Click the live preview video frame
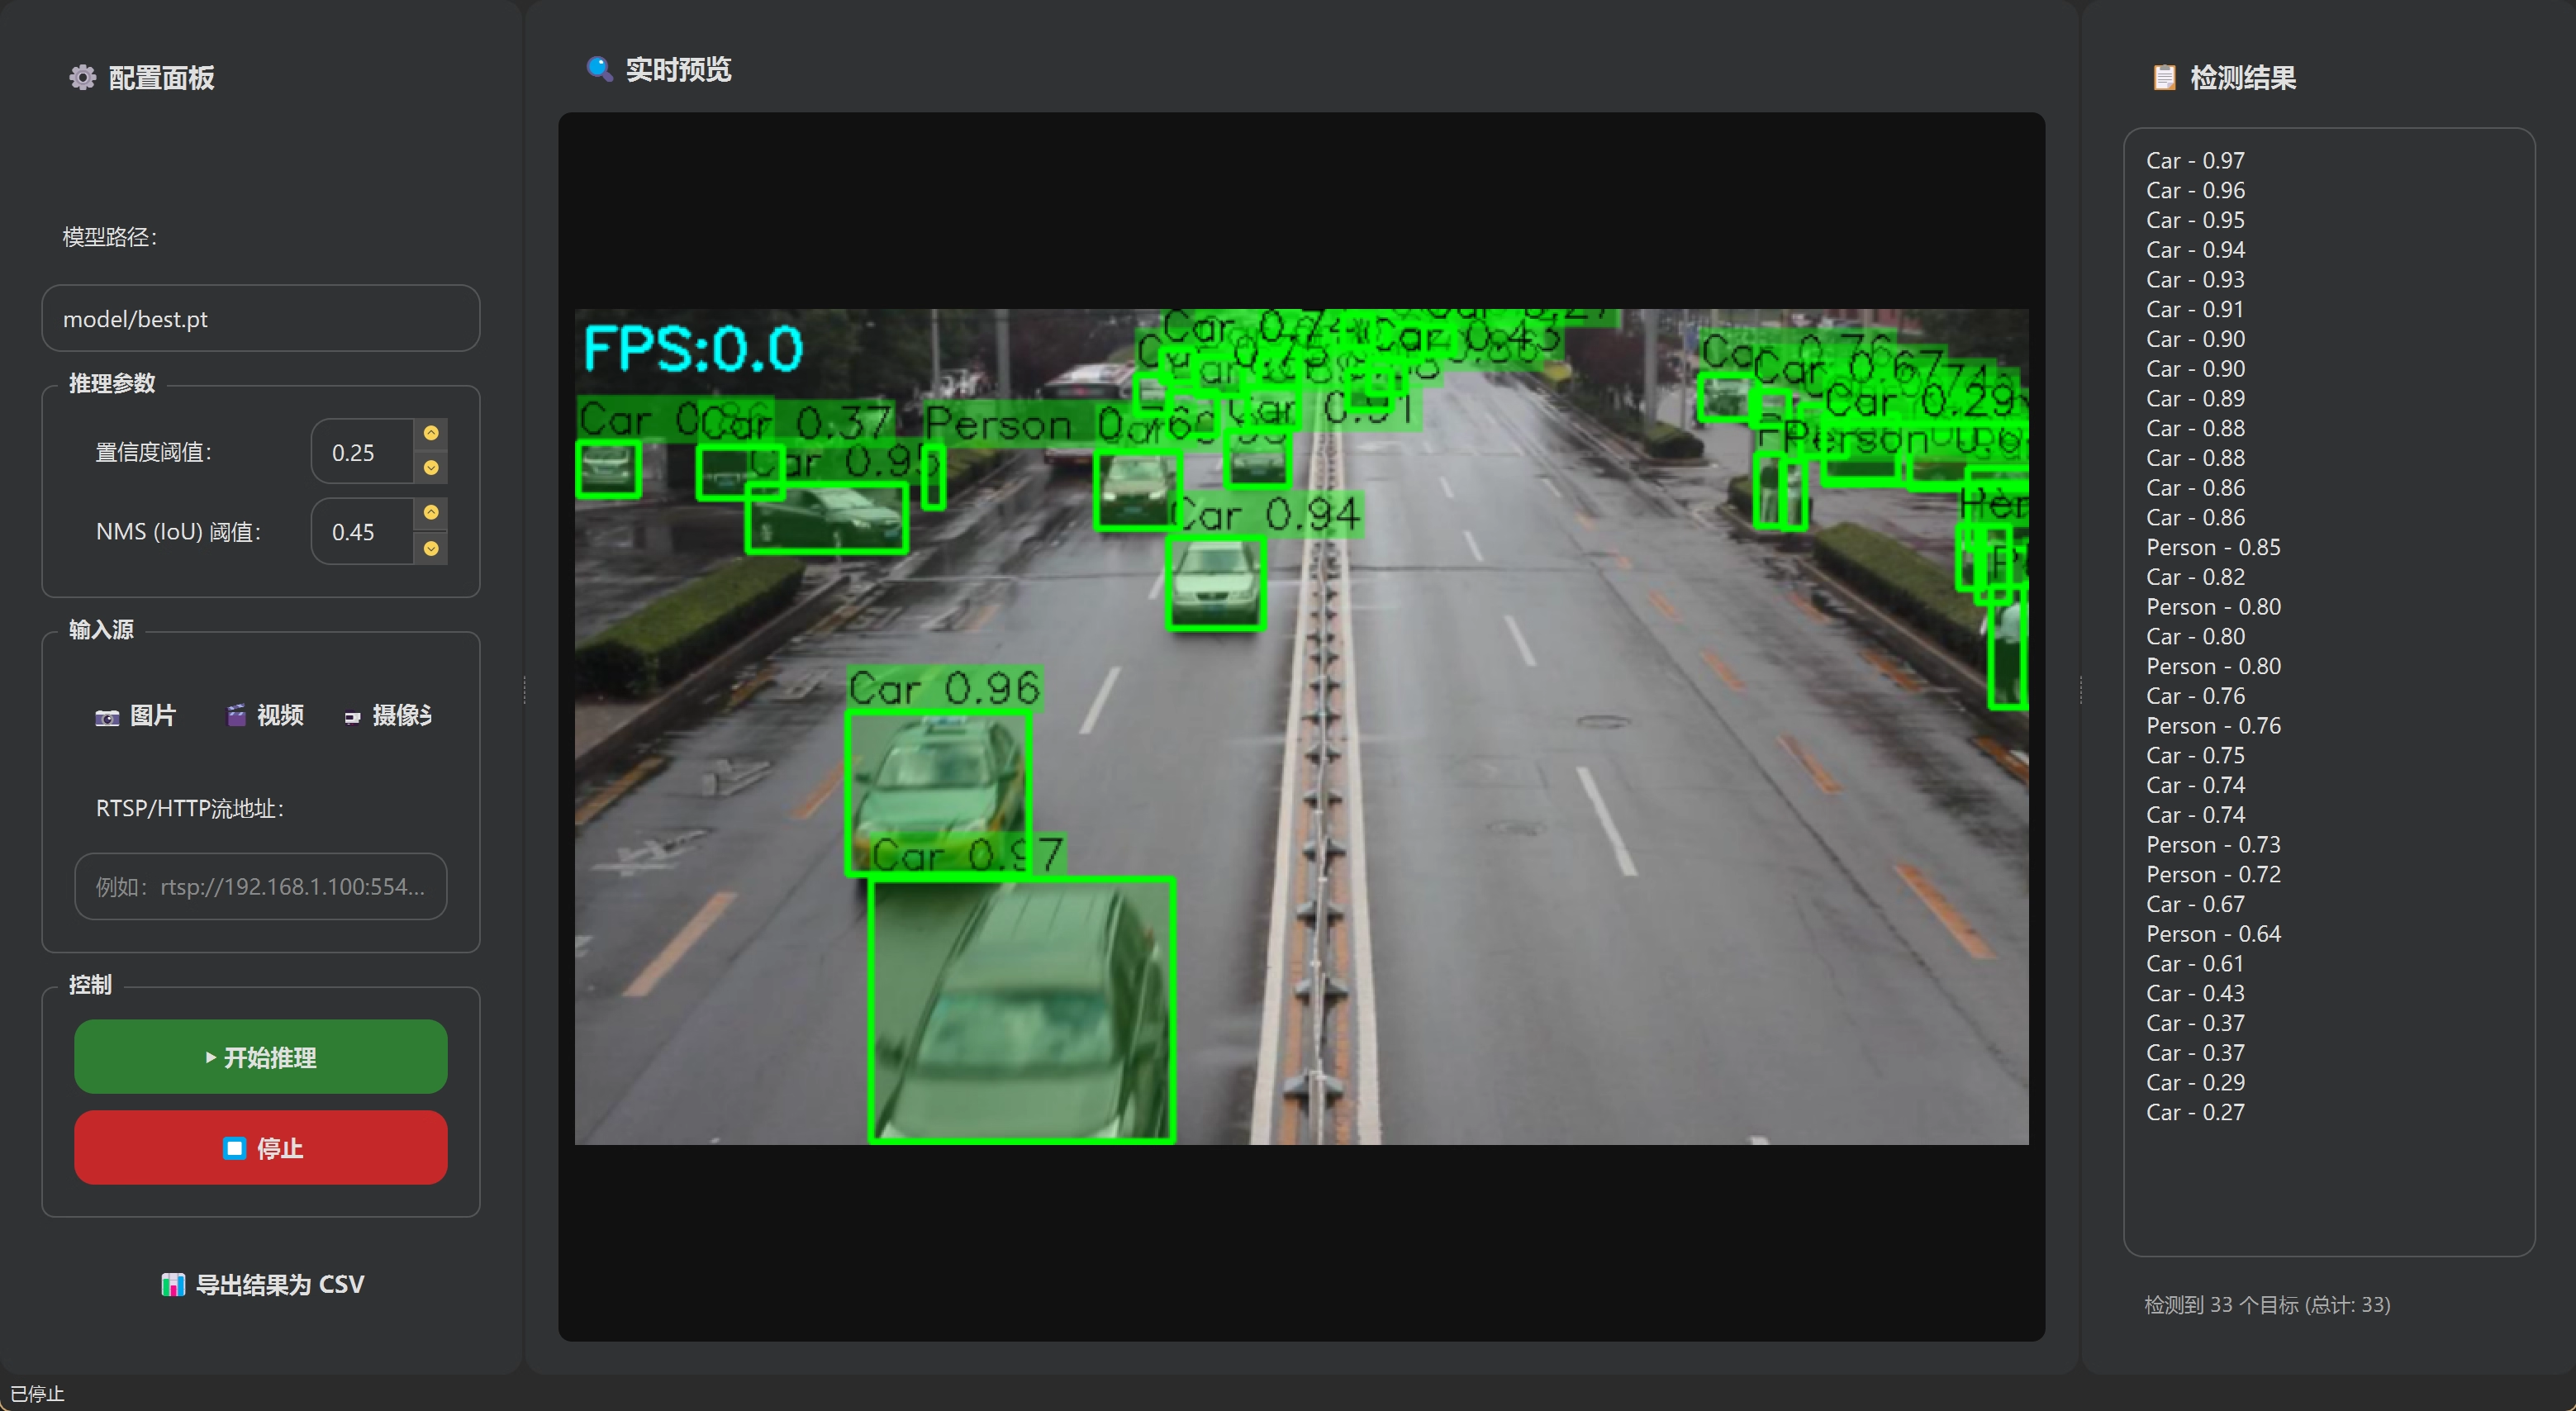2576x1411 pixels. (x=1301, y=727)
